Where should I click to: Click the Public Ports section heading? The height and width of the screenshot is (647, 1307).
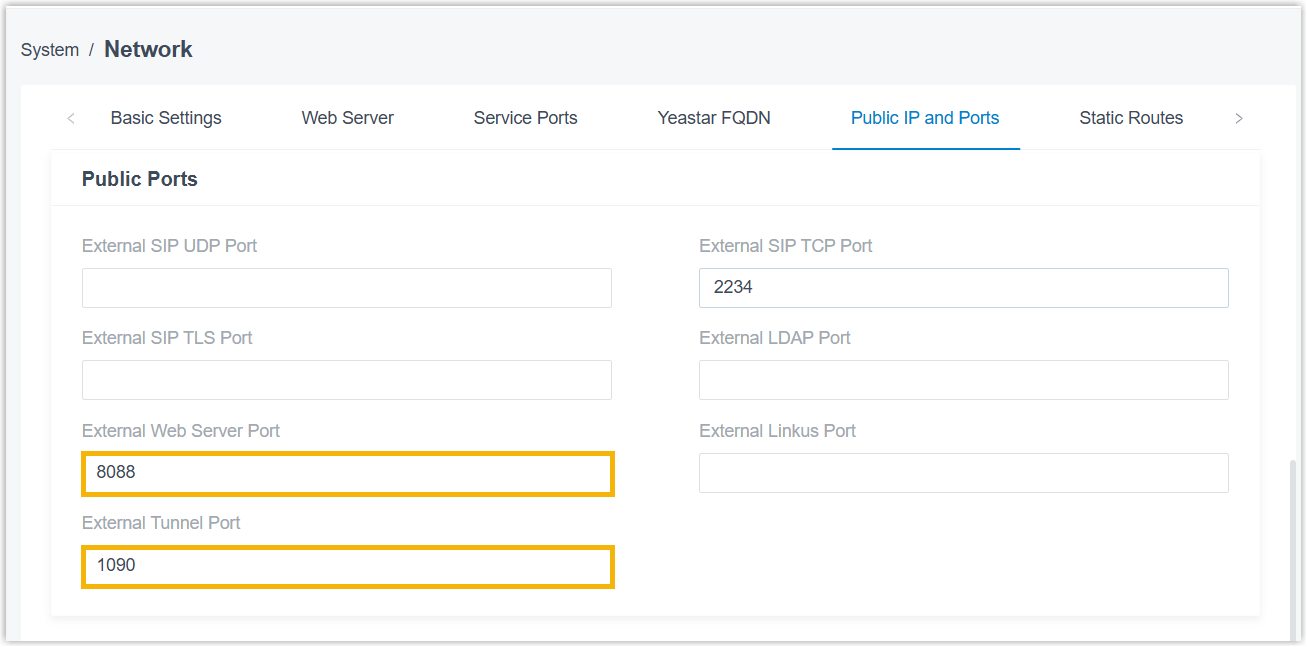click(x=140, y=179)
